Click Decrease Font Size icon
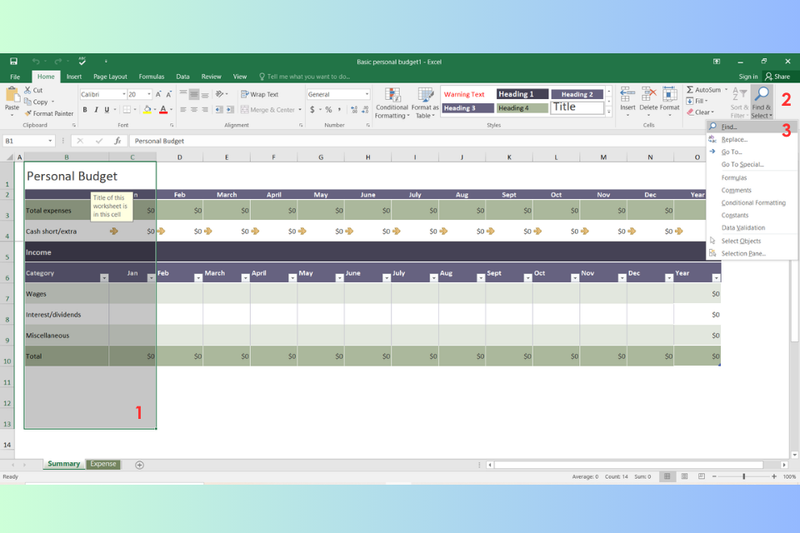The width and height of the screenshot is (800, 533). pyautogui.click(x=169, y=94)
